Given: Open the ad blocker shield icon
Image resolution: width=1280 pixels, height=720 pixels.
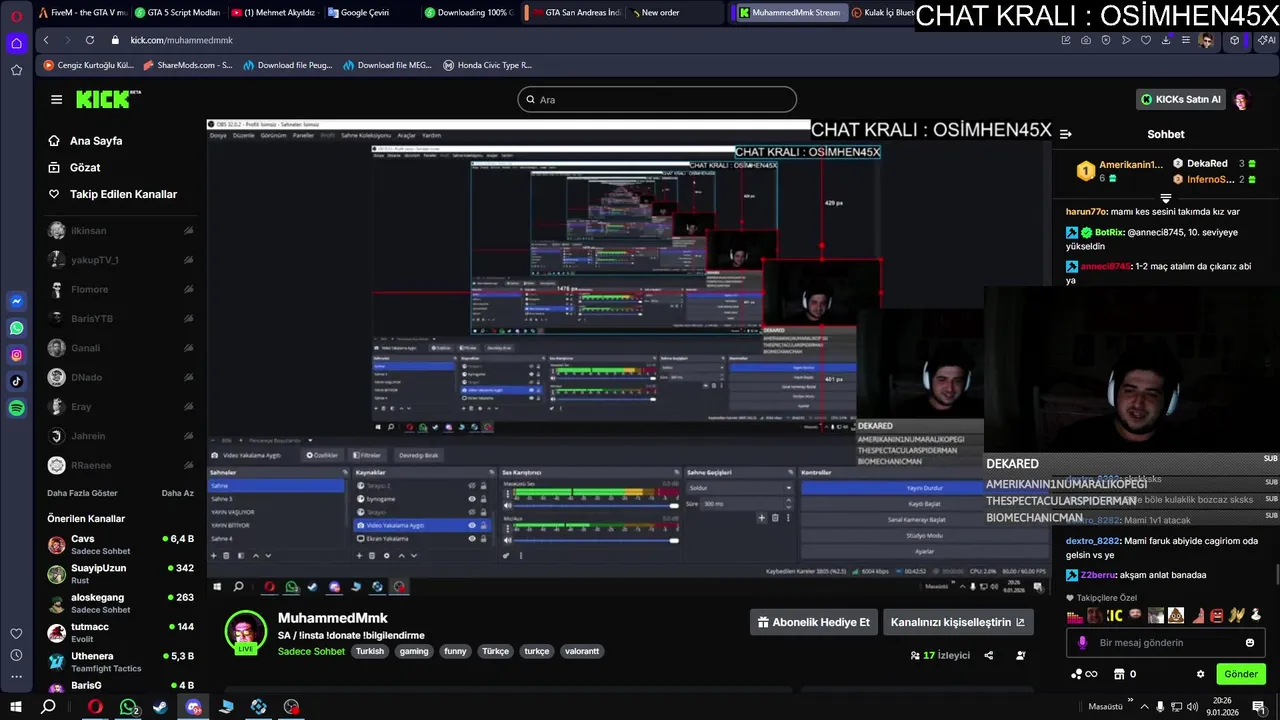Looking at the screenshot, I should click(x=1106, y=40).
